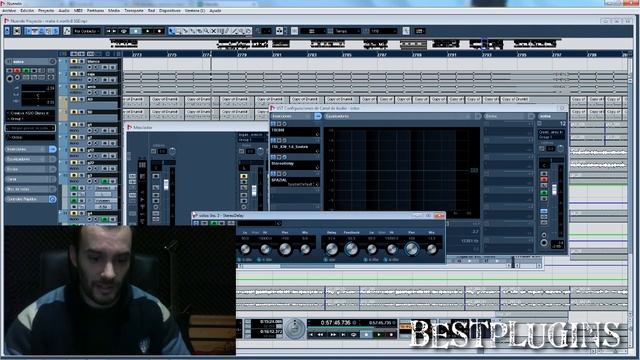Click the jog wheel on the transport panel
Screen dimensions: 640x360
pos(295,329)
